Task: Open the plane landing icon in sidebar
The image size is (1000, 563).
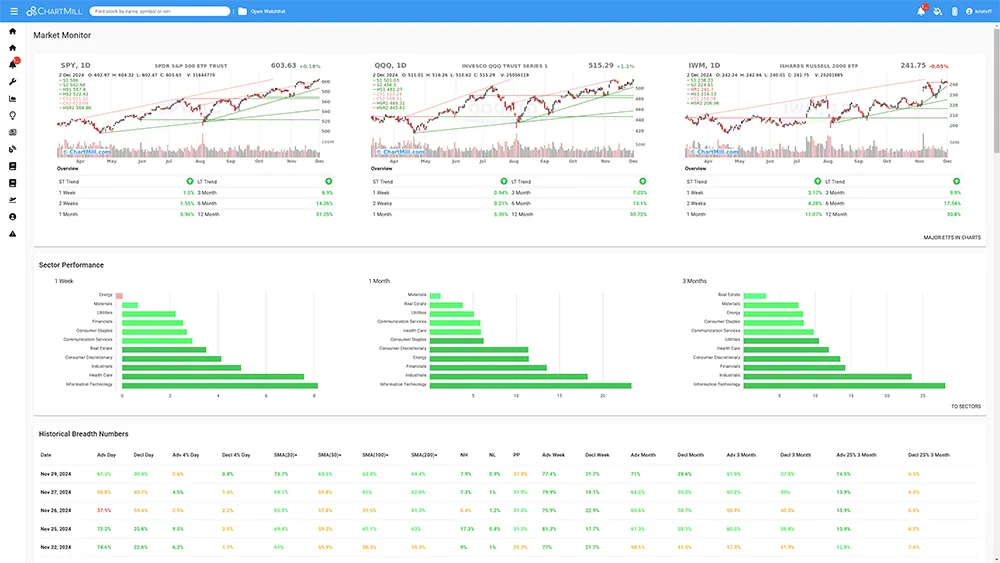Action: click(13, 200)
